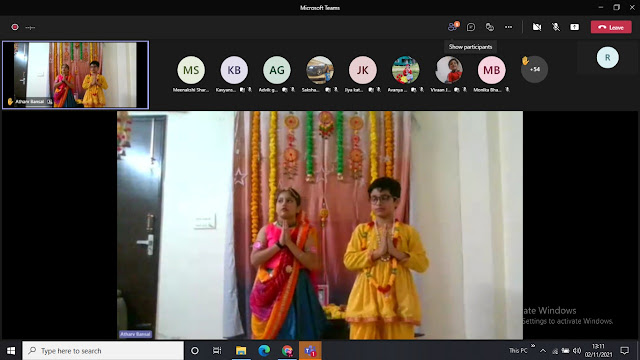Open the Show participants panel
The width and height of the screenshot is (640, 360).
pos(452,27)
